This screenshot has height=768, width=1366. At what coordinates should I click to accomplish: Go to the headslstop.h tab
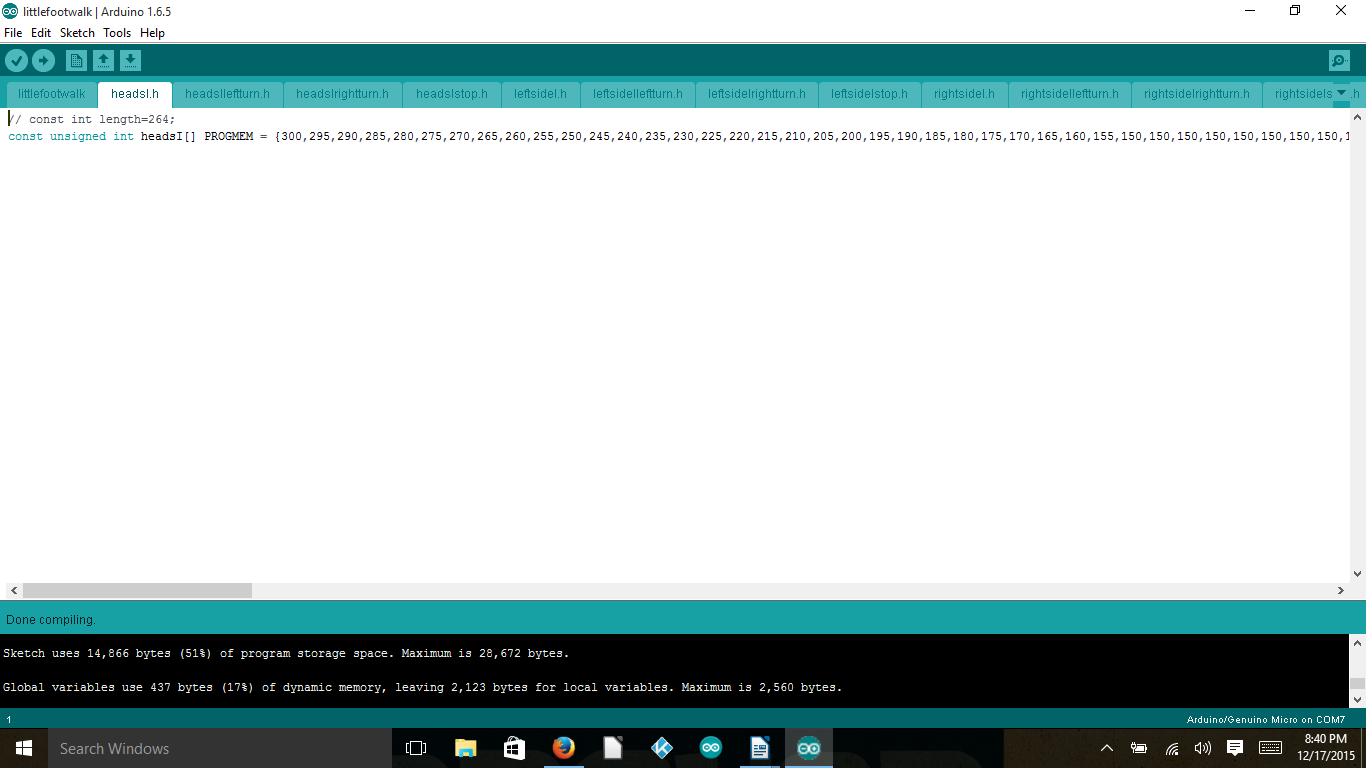click(452, 94)
